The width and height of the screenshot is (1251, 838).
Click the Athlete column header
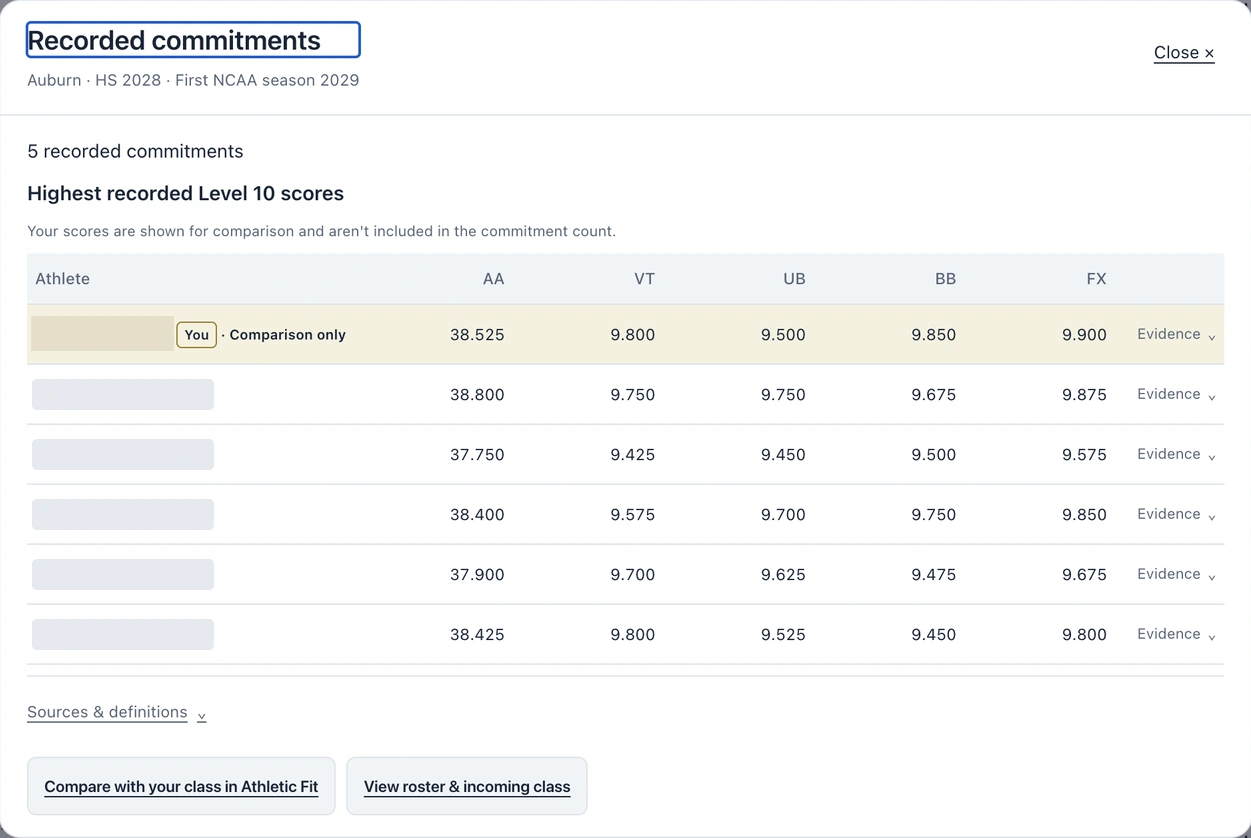[62, 279]
